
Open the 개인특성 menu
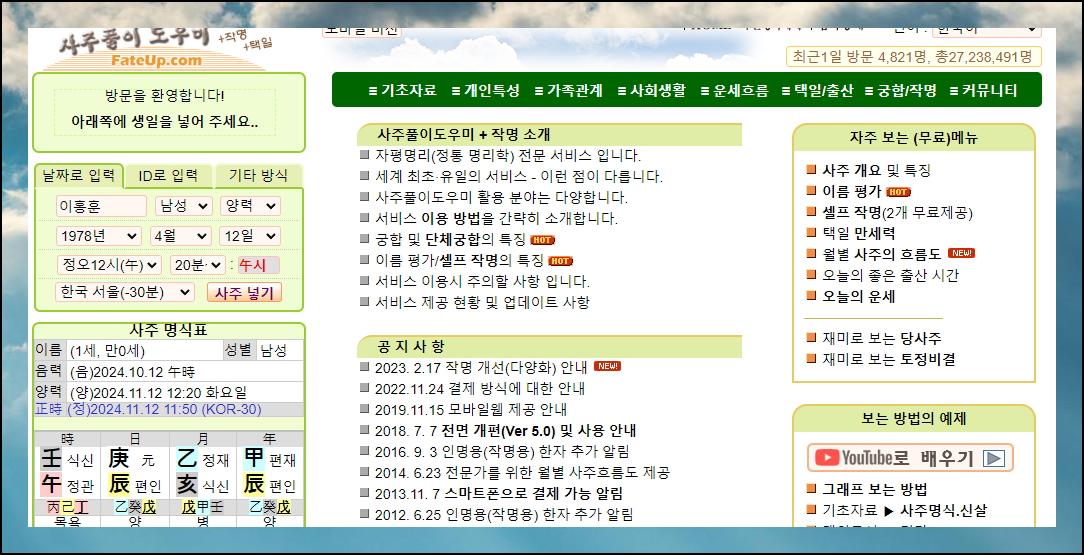point(485,91)
